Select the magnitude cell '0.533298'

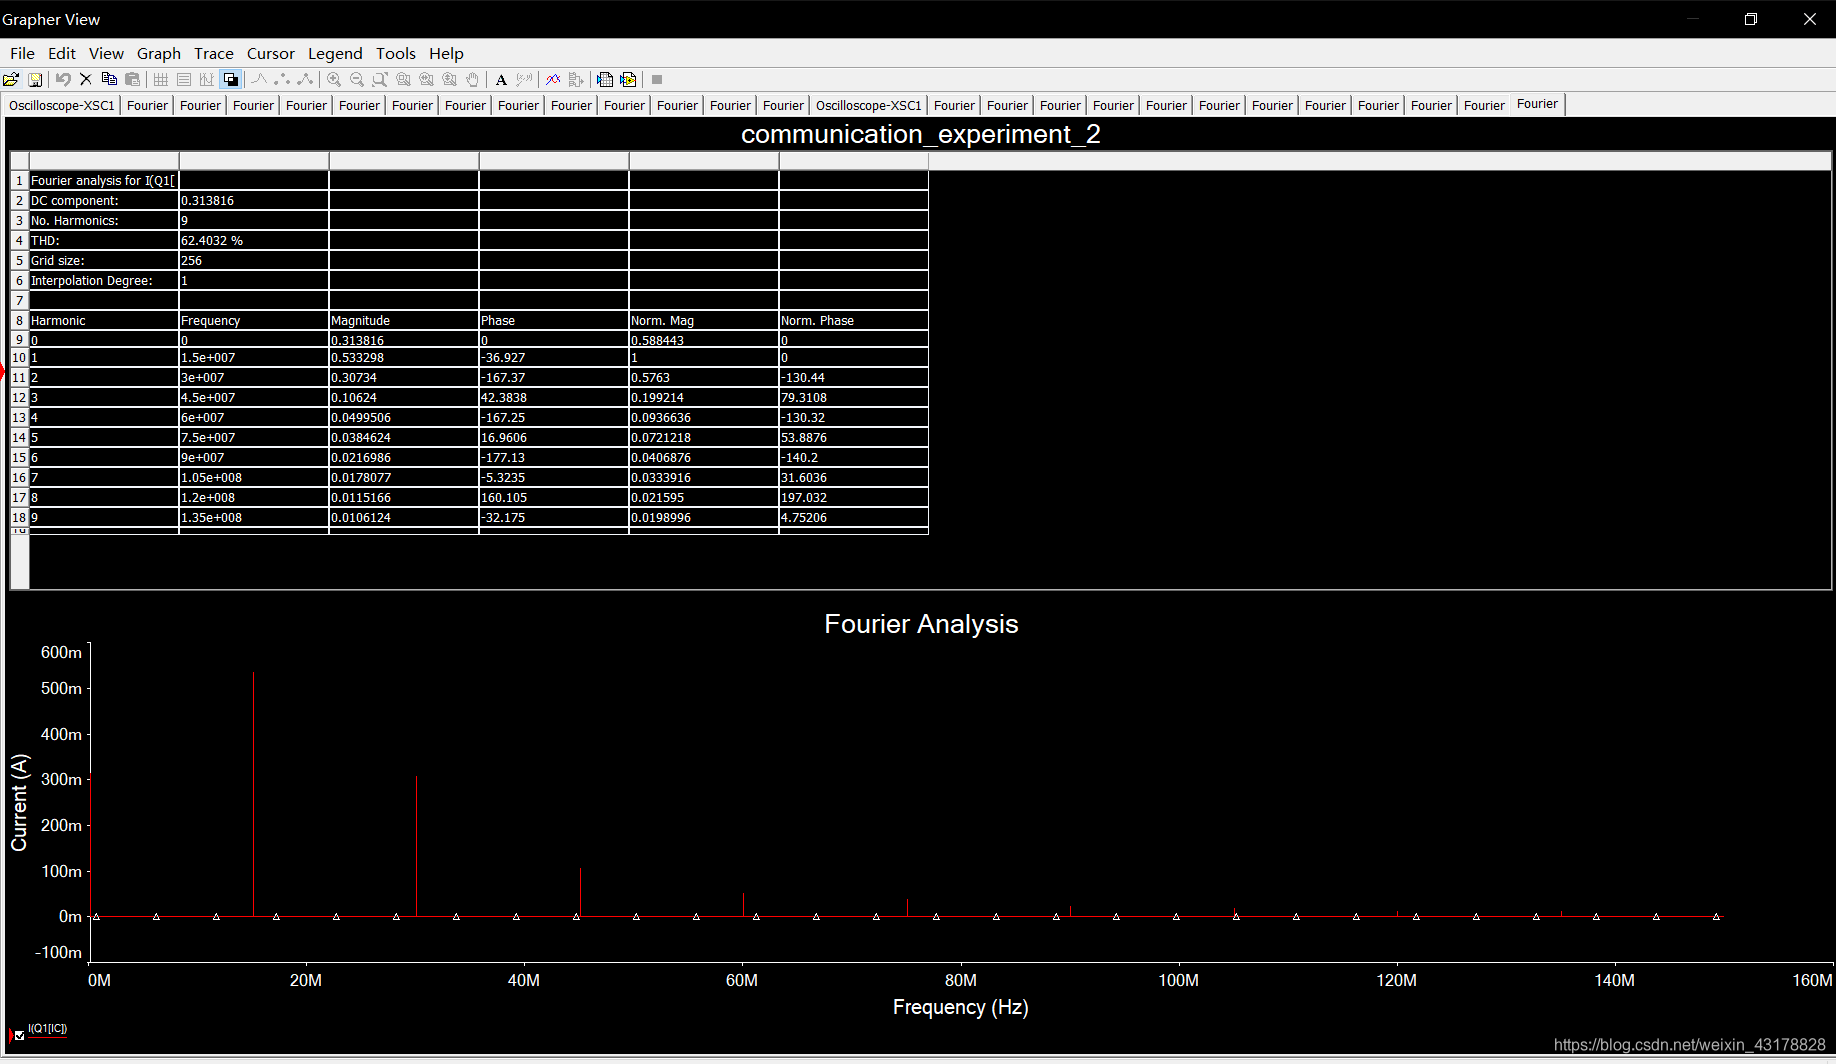[x=404, y=357]
